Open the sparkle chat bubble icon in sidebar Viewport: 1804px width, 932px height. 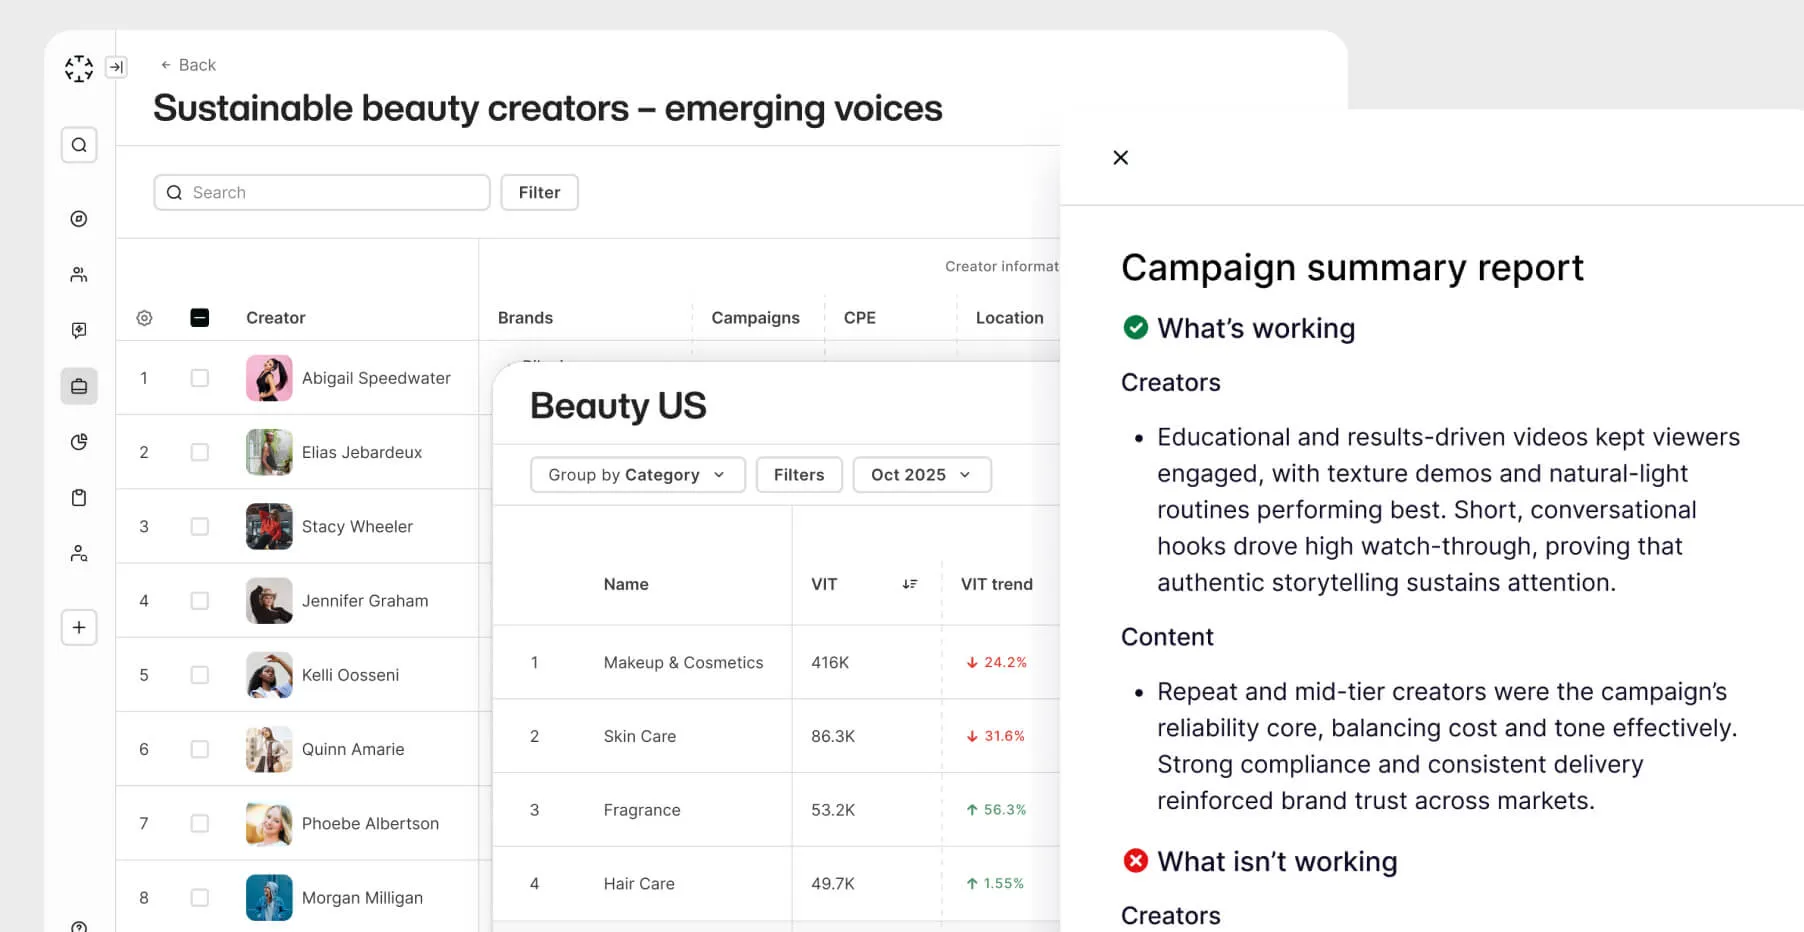tap(79, 330)
